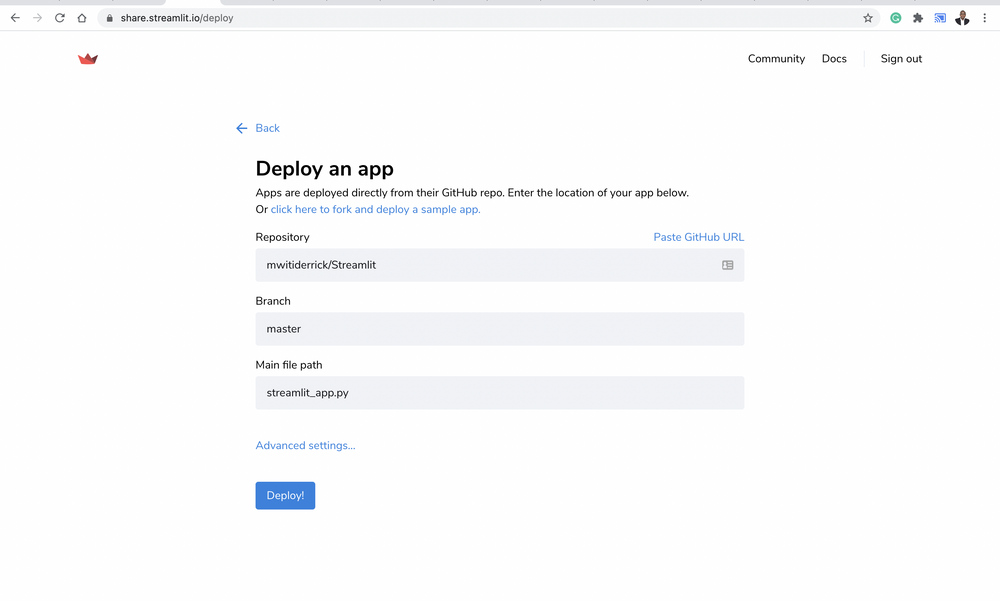Image resolution: width=1000 pixels, height=601 pixels.
Task: Reload the page
Action: 59,17
